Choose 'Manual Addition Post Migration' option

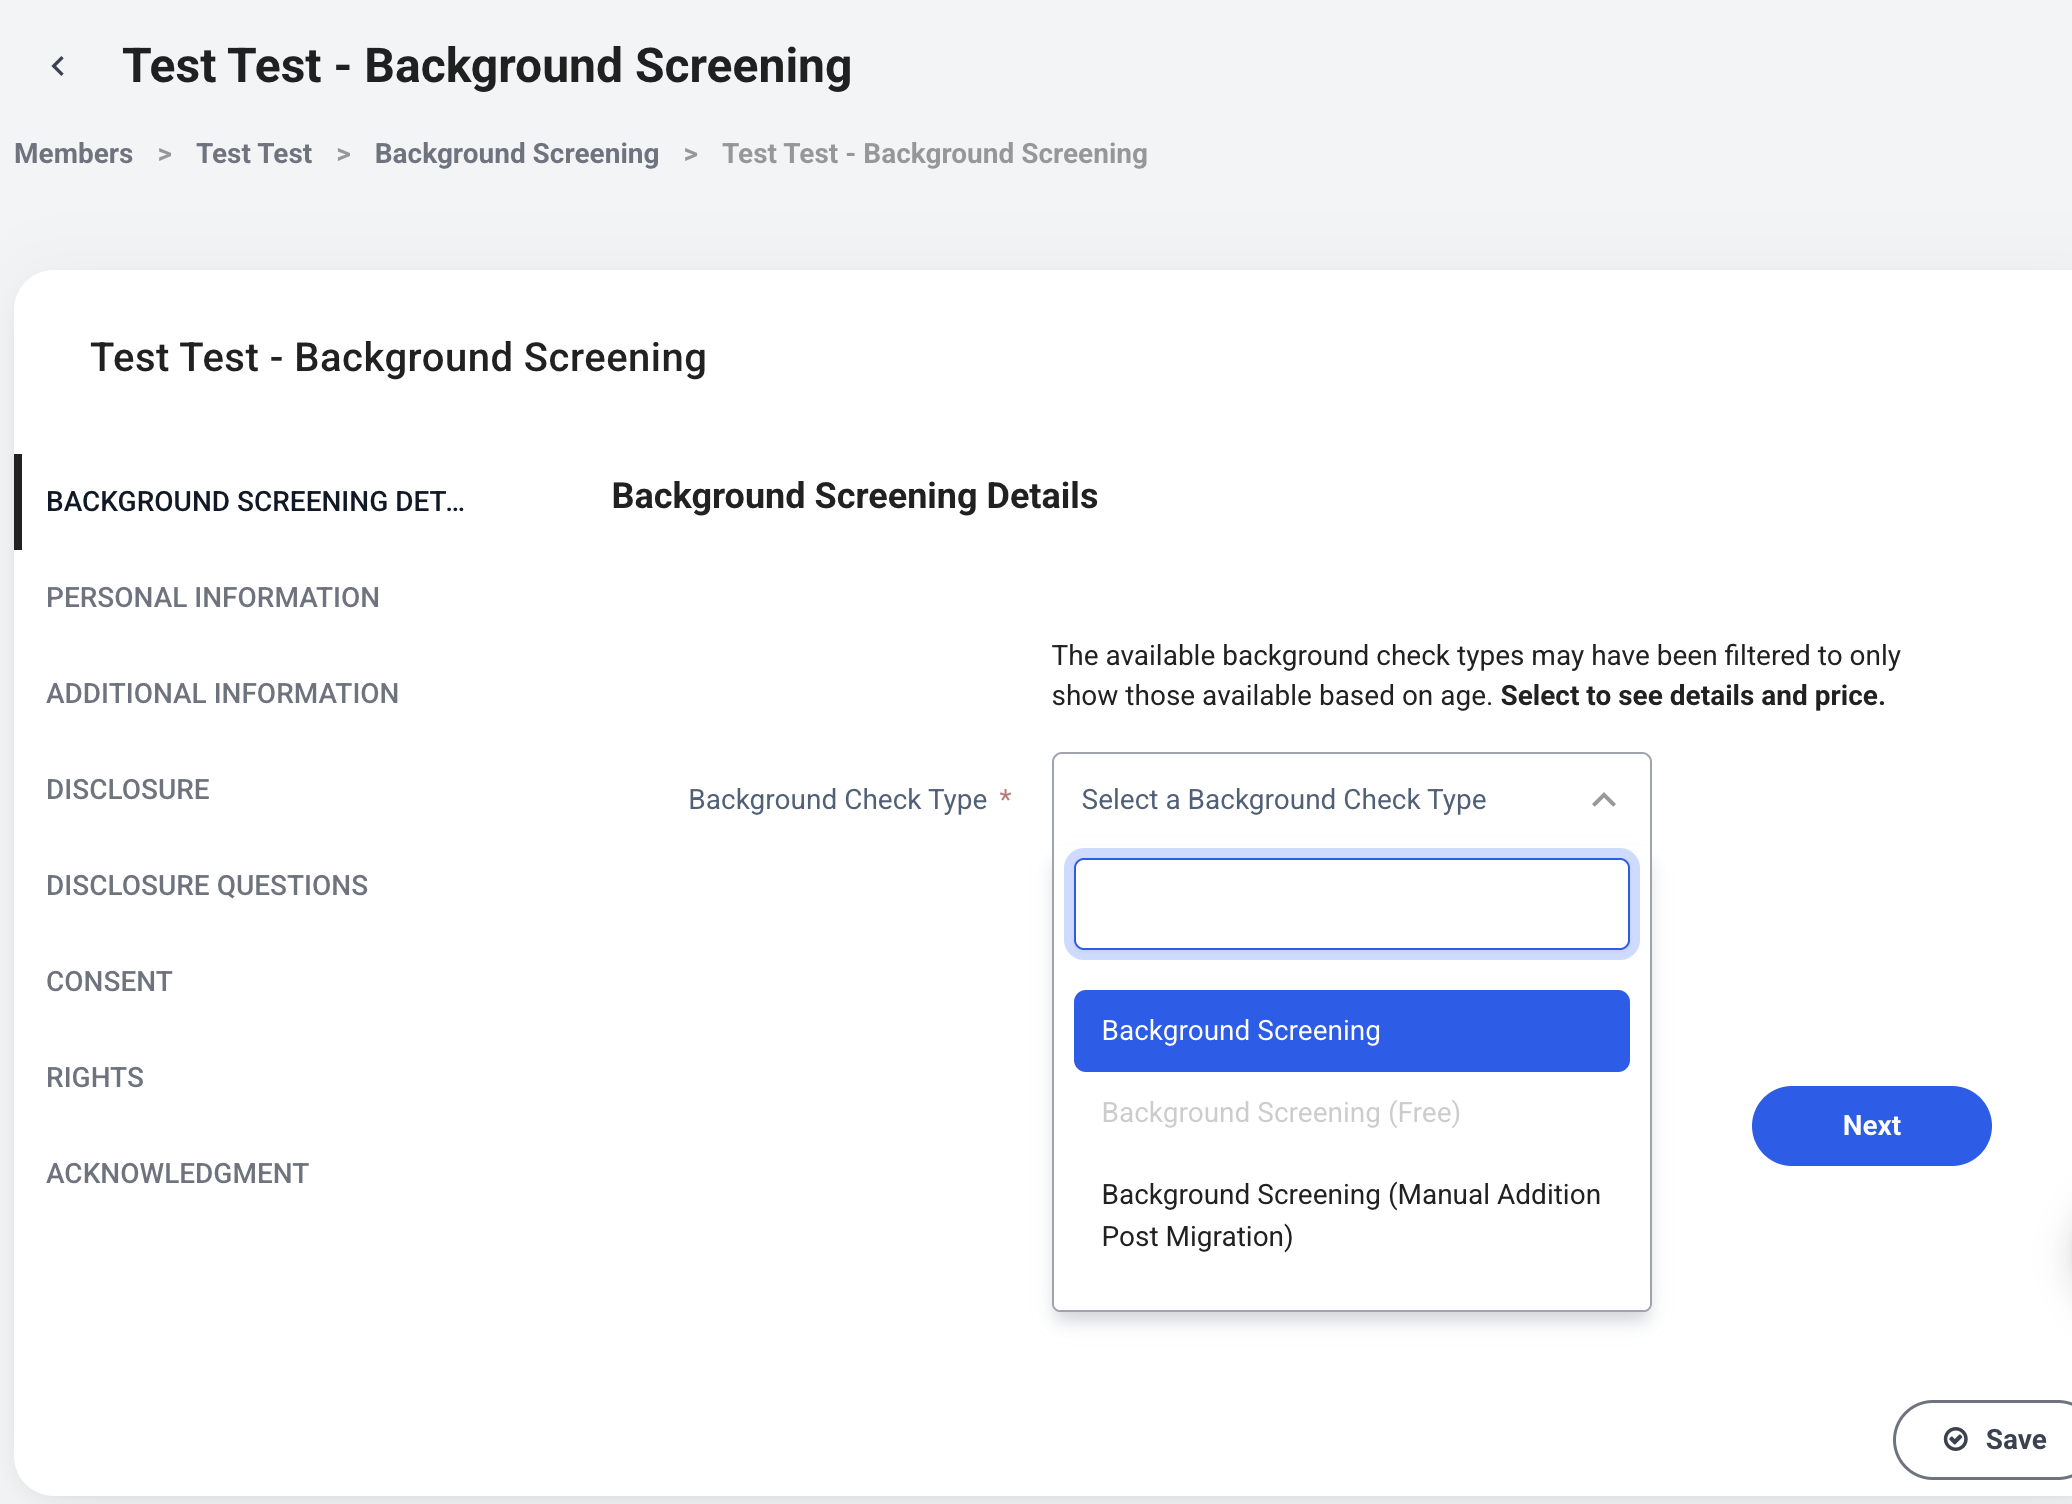[x=1351, y=1216]
